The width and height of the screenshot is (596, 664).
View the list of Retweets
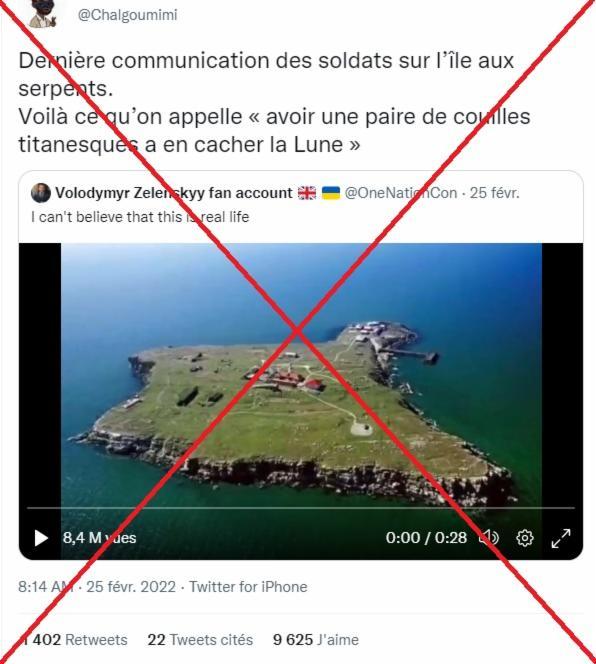click(x=74, y=639)
